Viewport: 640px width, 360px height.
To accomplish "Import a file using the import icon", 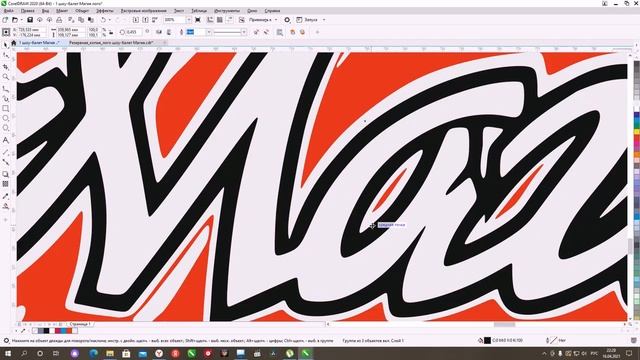I will coord(136,20).
